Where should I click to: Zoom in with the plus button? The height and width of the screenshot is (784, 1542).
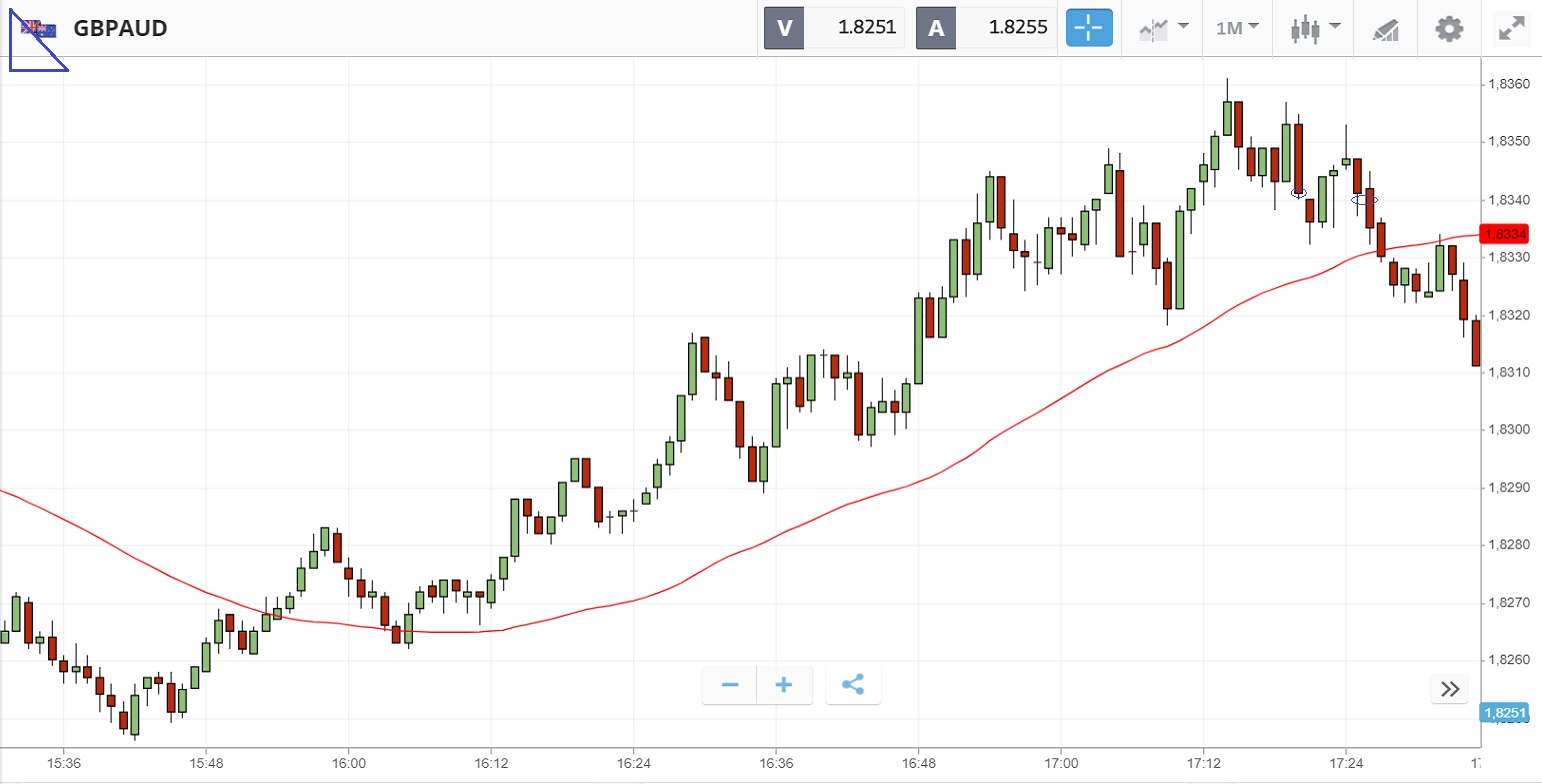tap(784, 685)
